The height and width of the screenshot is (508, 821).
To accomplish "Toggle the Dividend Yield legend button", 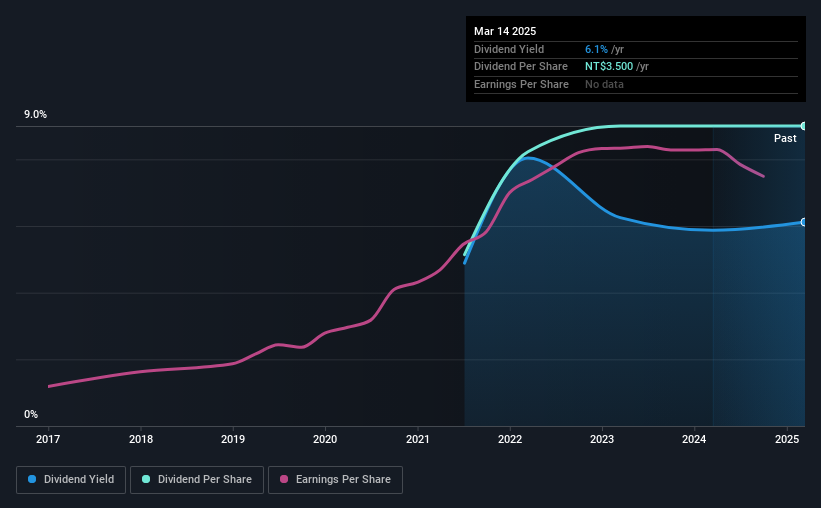I will point(71,480).
